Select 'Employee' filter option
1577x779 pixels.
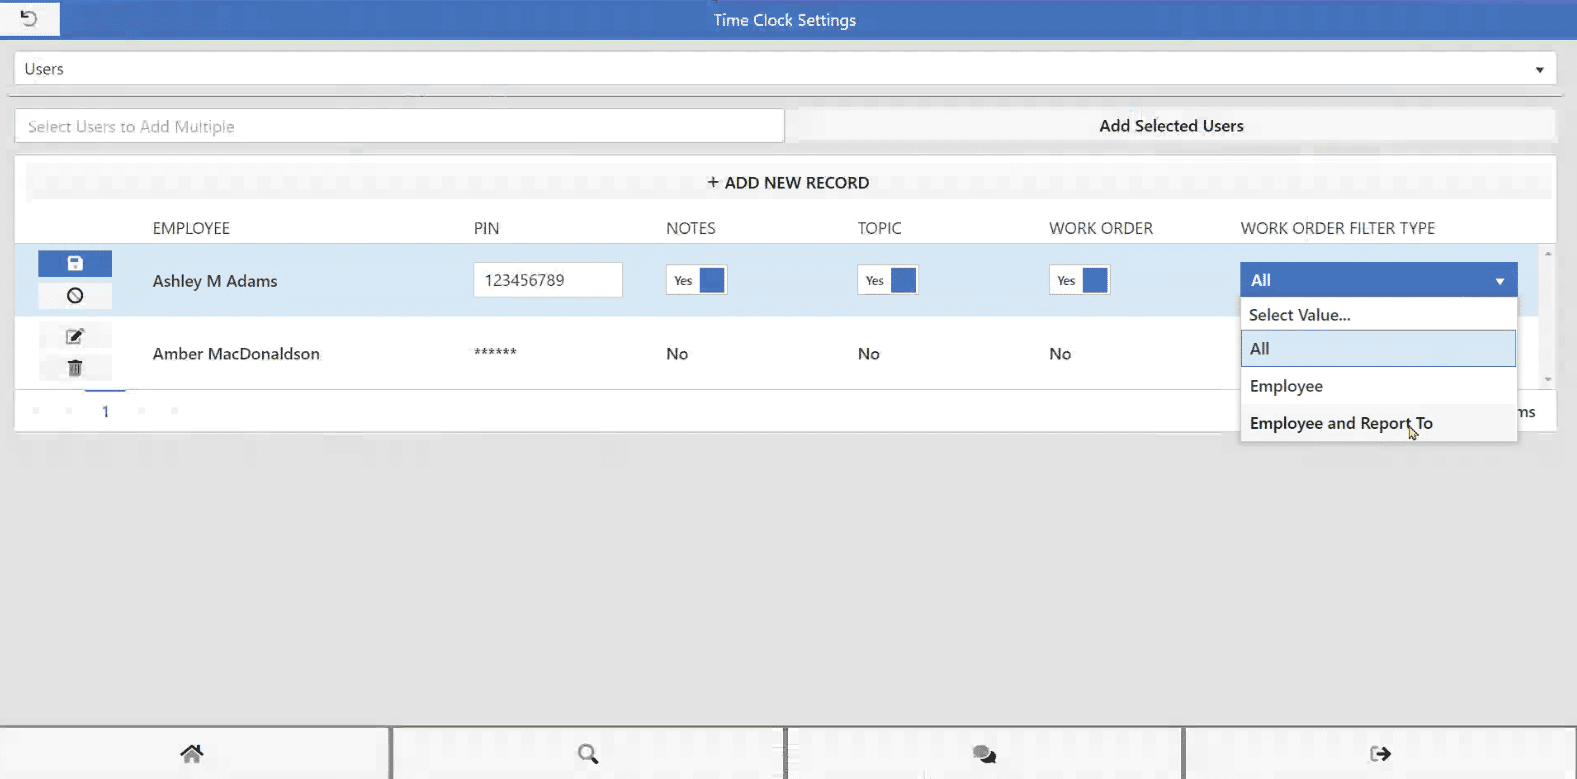coord(1379,386)
